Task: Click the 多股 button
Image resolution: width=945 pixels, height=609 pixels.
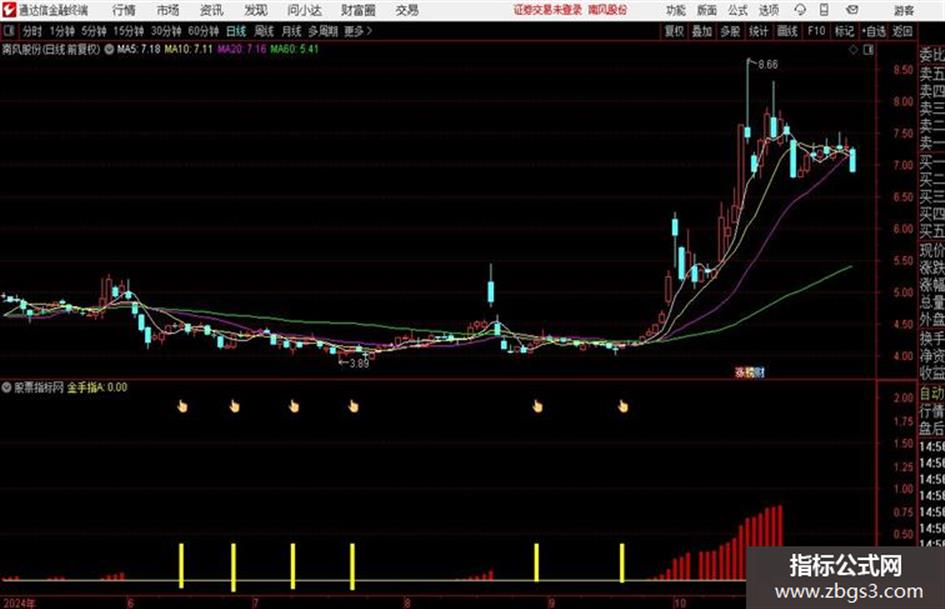Action: click(x=730, y=31)
